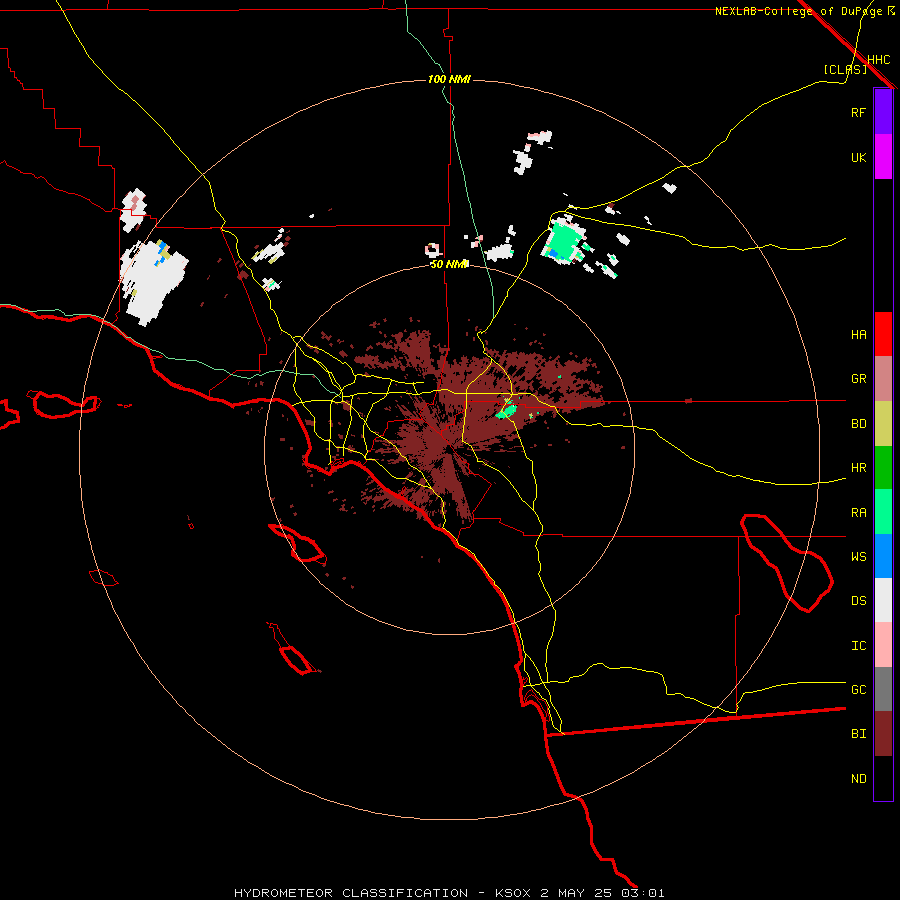This screenshot has width=900, height=900.
Task: Click the RA legend label
Action: (858, 513)
